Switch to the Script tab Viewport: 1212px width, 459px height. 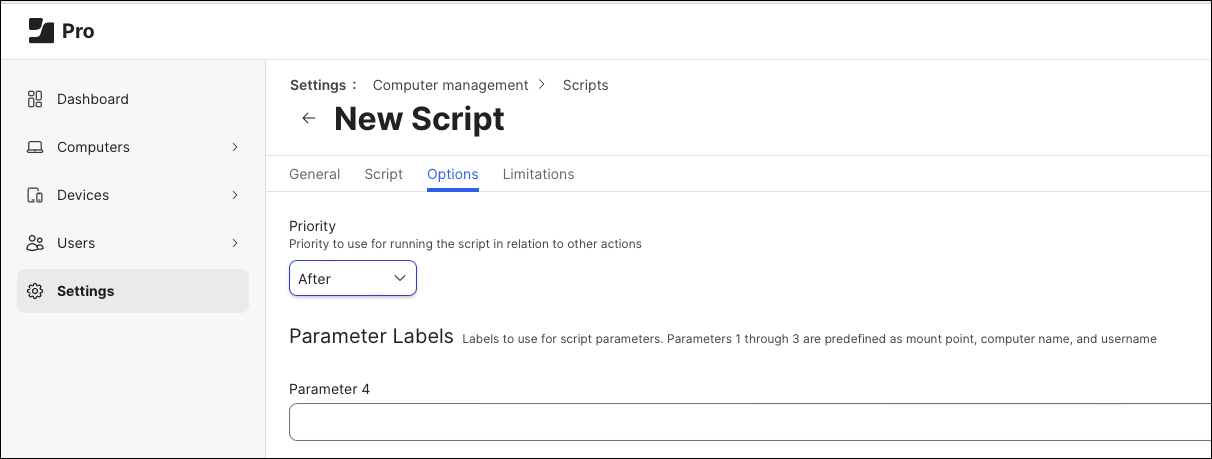click(383, 174)
